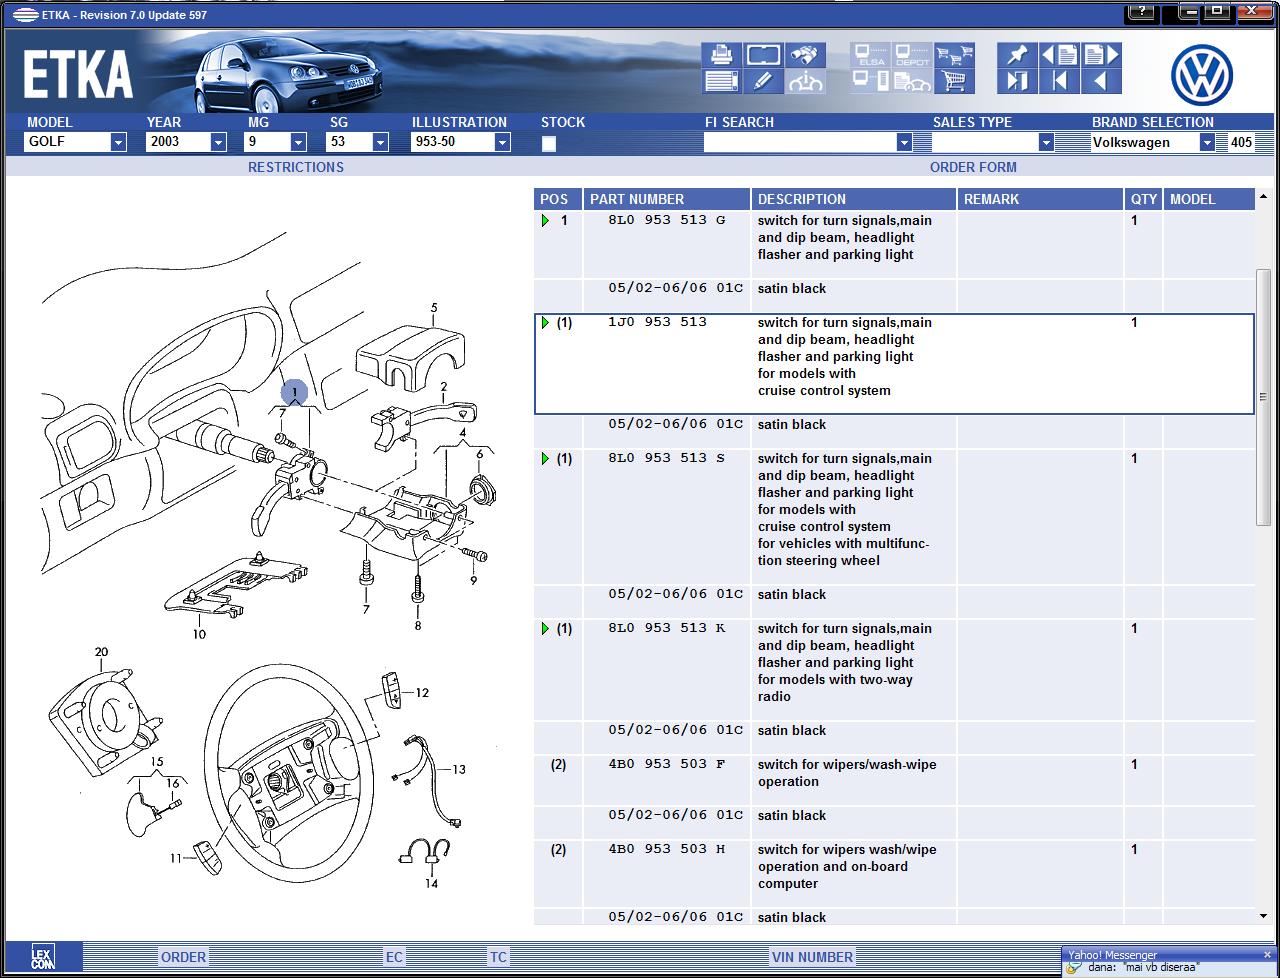Click the Lexcom logo icon
This screenshot has height=978, width=1280.
(42, 957)
